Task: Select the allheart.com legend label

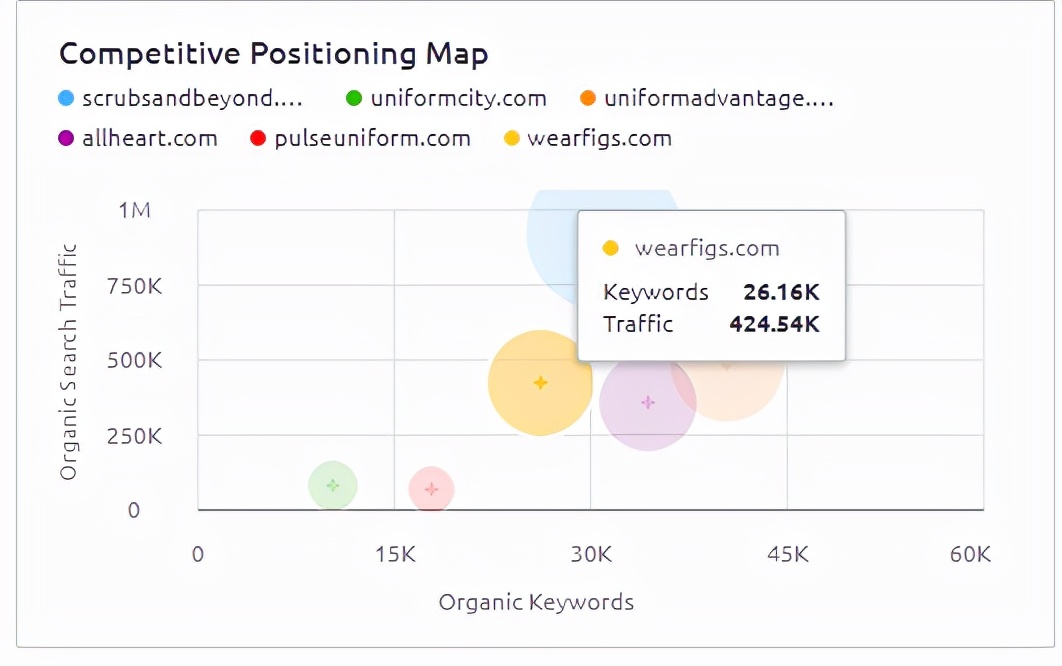Action: pos(150,138)
